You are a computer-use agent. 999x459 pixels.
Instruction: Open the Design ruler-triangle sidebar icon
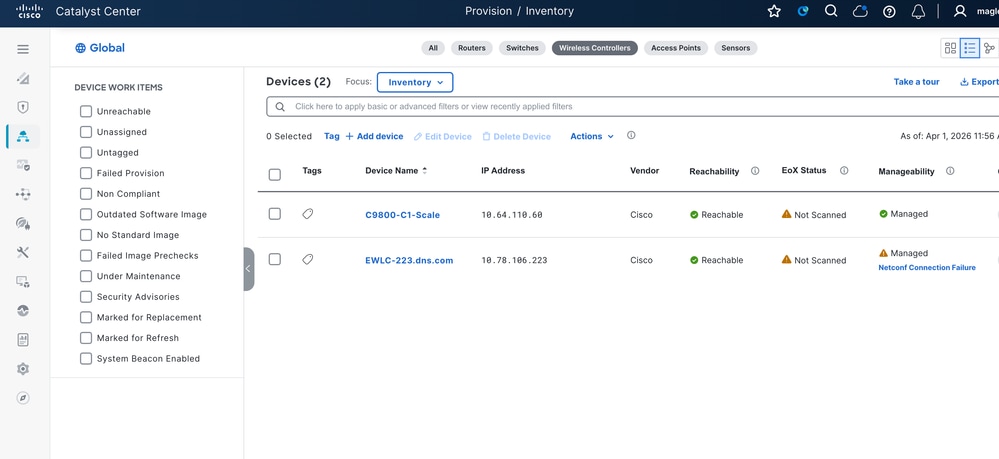pyautogui.click(x=23, y=78)
